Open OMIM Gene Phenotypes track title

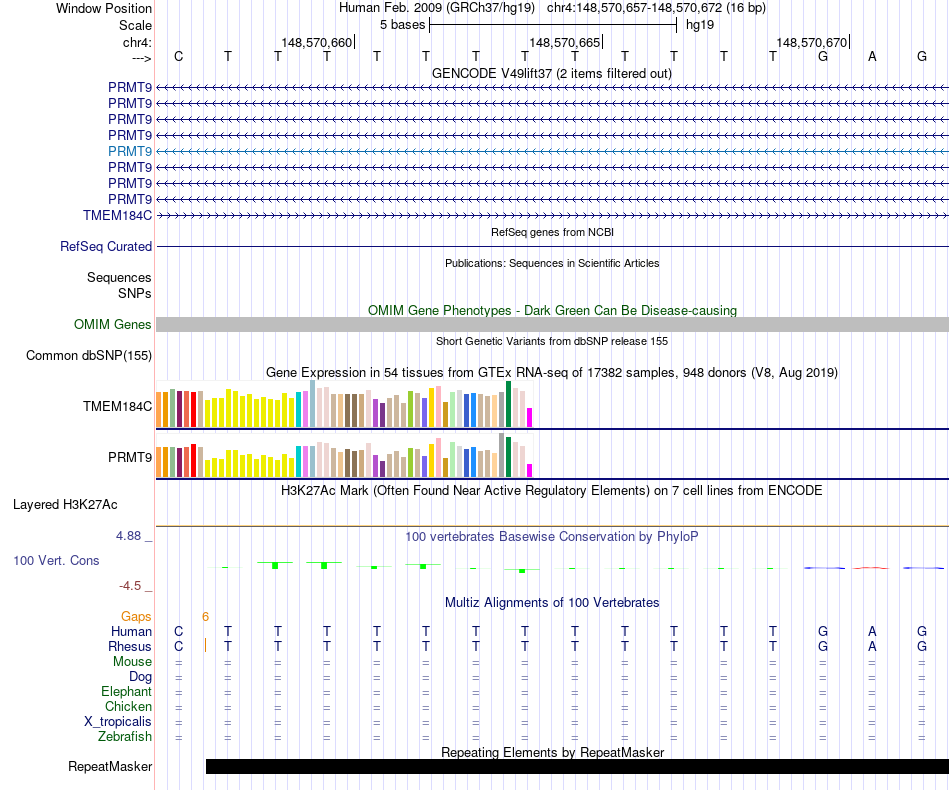tap(552, 310)
